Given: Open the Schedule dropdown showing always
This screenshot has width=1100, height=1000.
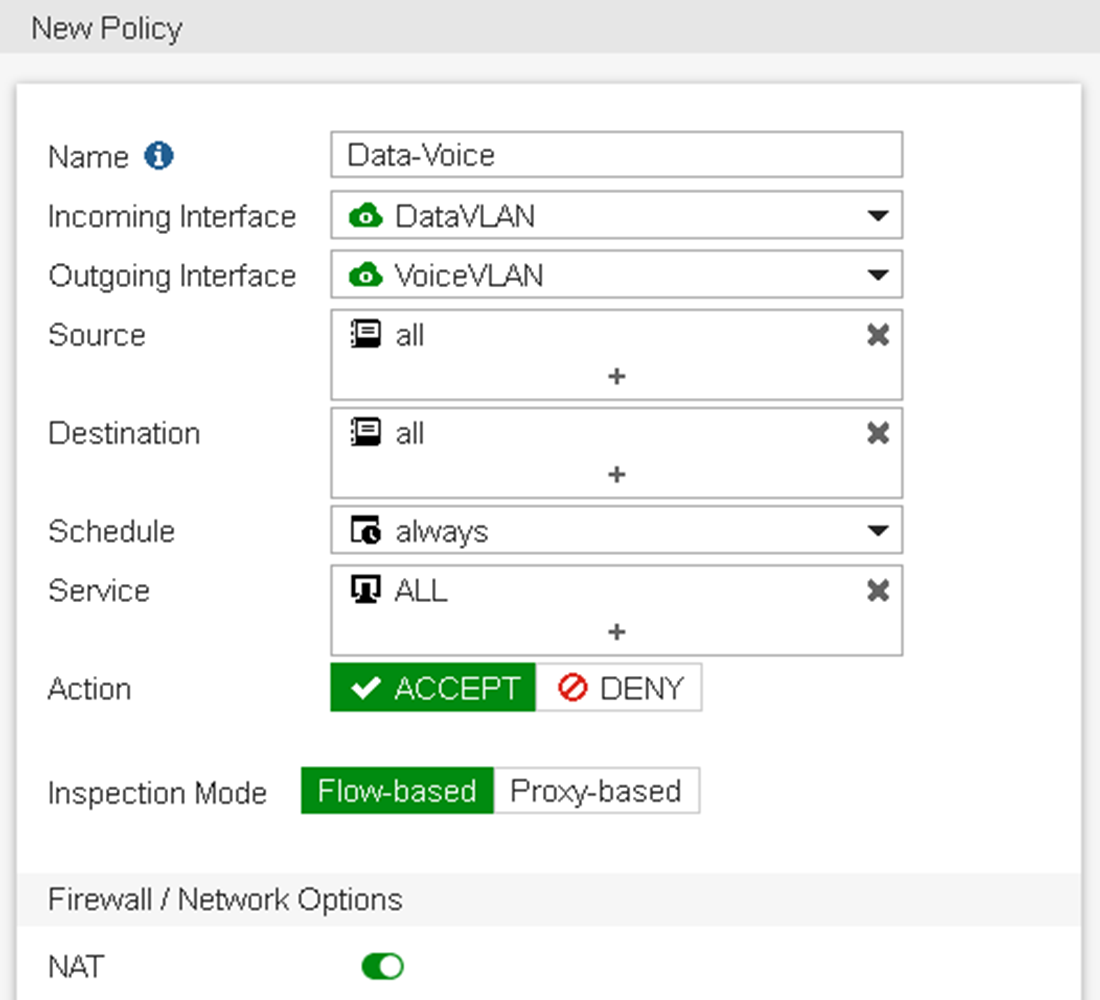Looking at the screenshot, I should click(x=878, y=531).
